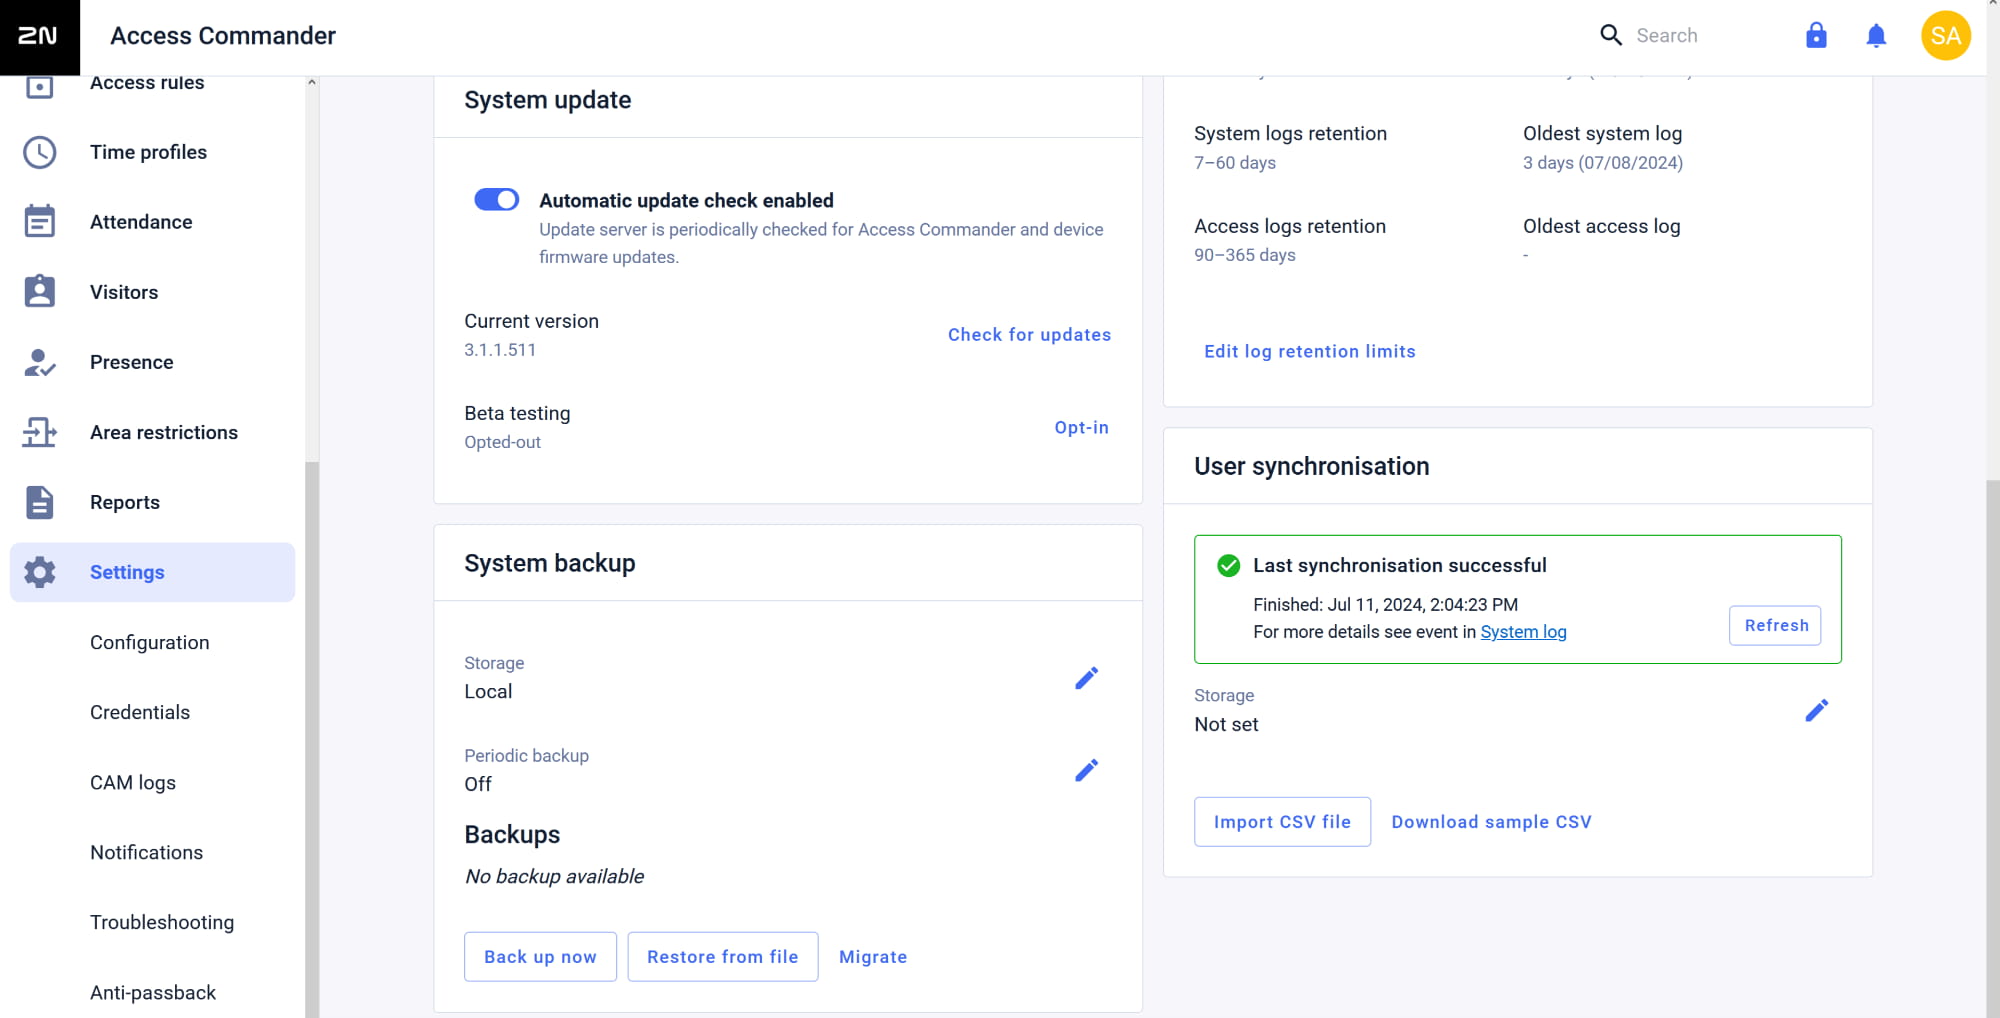
Task: Open the System log link
Action: 1523,632
